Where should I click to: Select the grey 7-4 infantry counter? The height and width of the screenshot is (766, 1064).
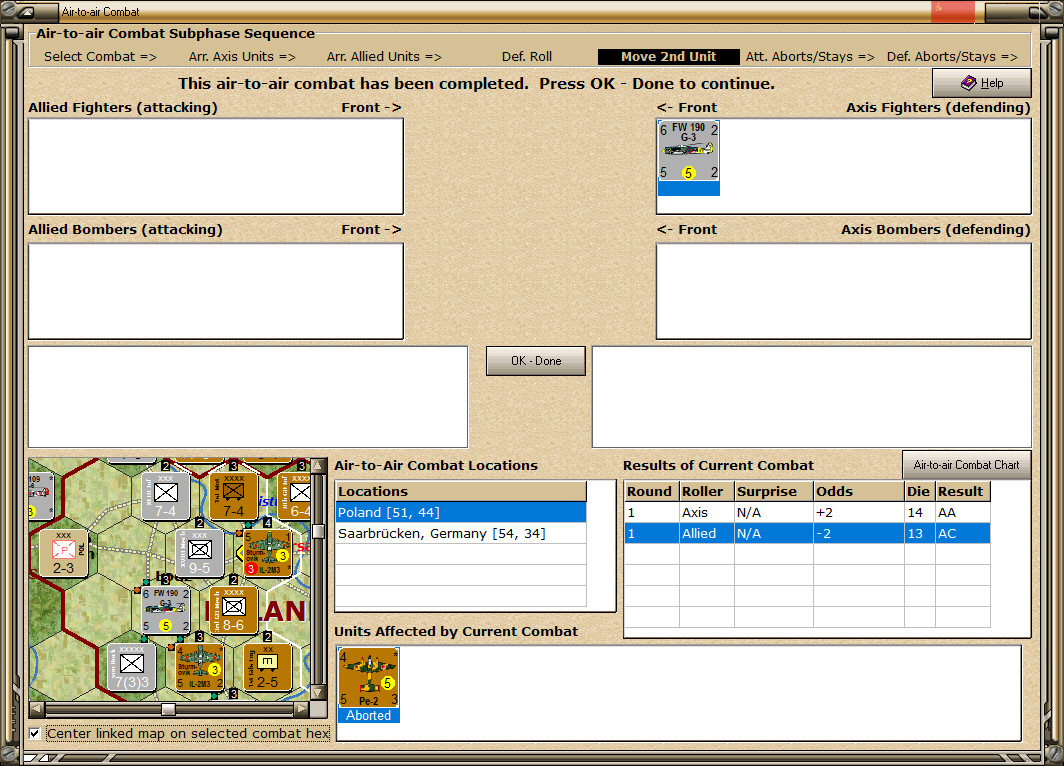click(166, 497)
